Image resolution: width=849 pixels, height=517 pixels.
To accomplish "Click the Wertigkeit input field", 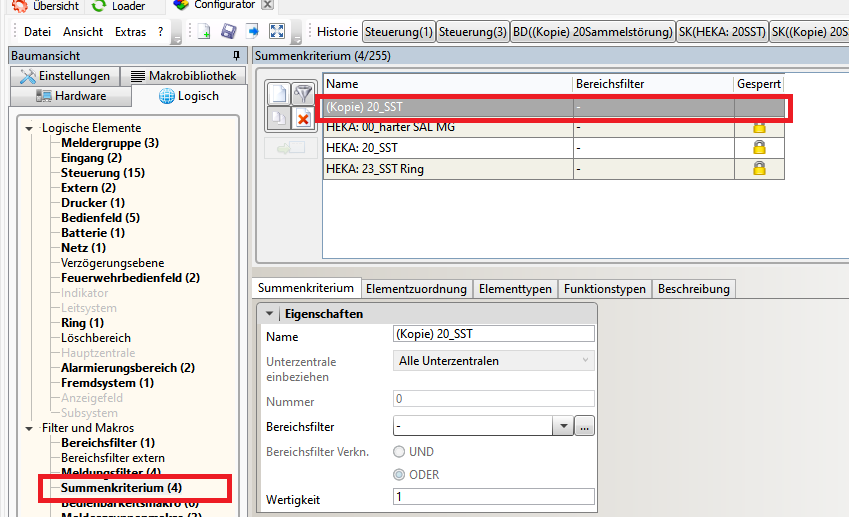I will (493, 496).
